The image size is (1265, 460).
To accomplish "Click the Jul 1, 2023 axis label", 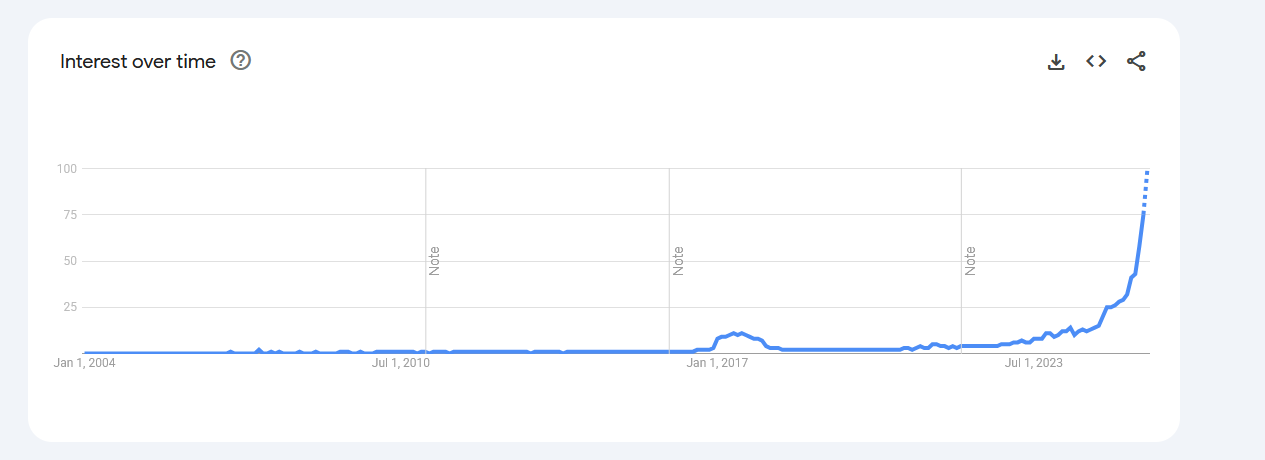I will [x=1034, y=363].
